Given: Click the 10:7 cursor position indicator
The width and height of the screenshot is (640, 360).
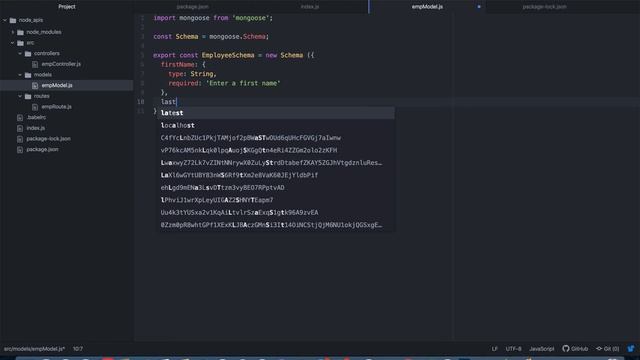Looking at the screenshot, I should pyautogui.click(x=78, y=349).
